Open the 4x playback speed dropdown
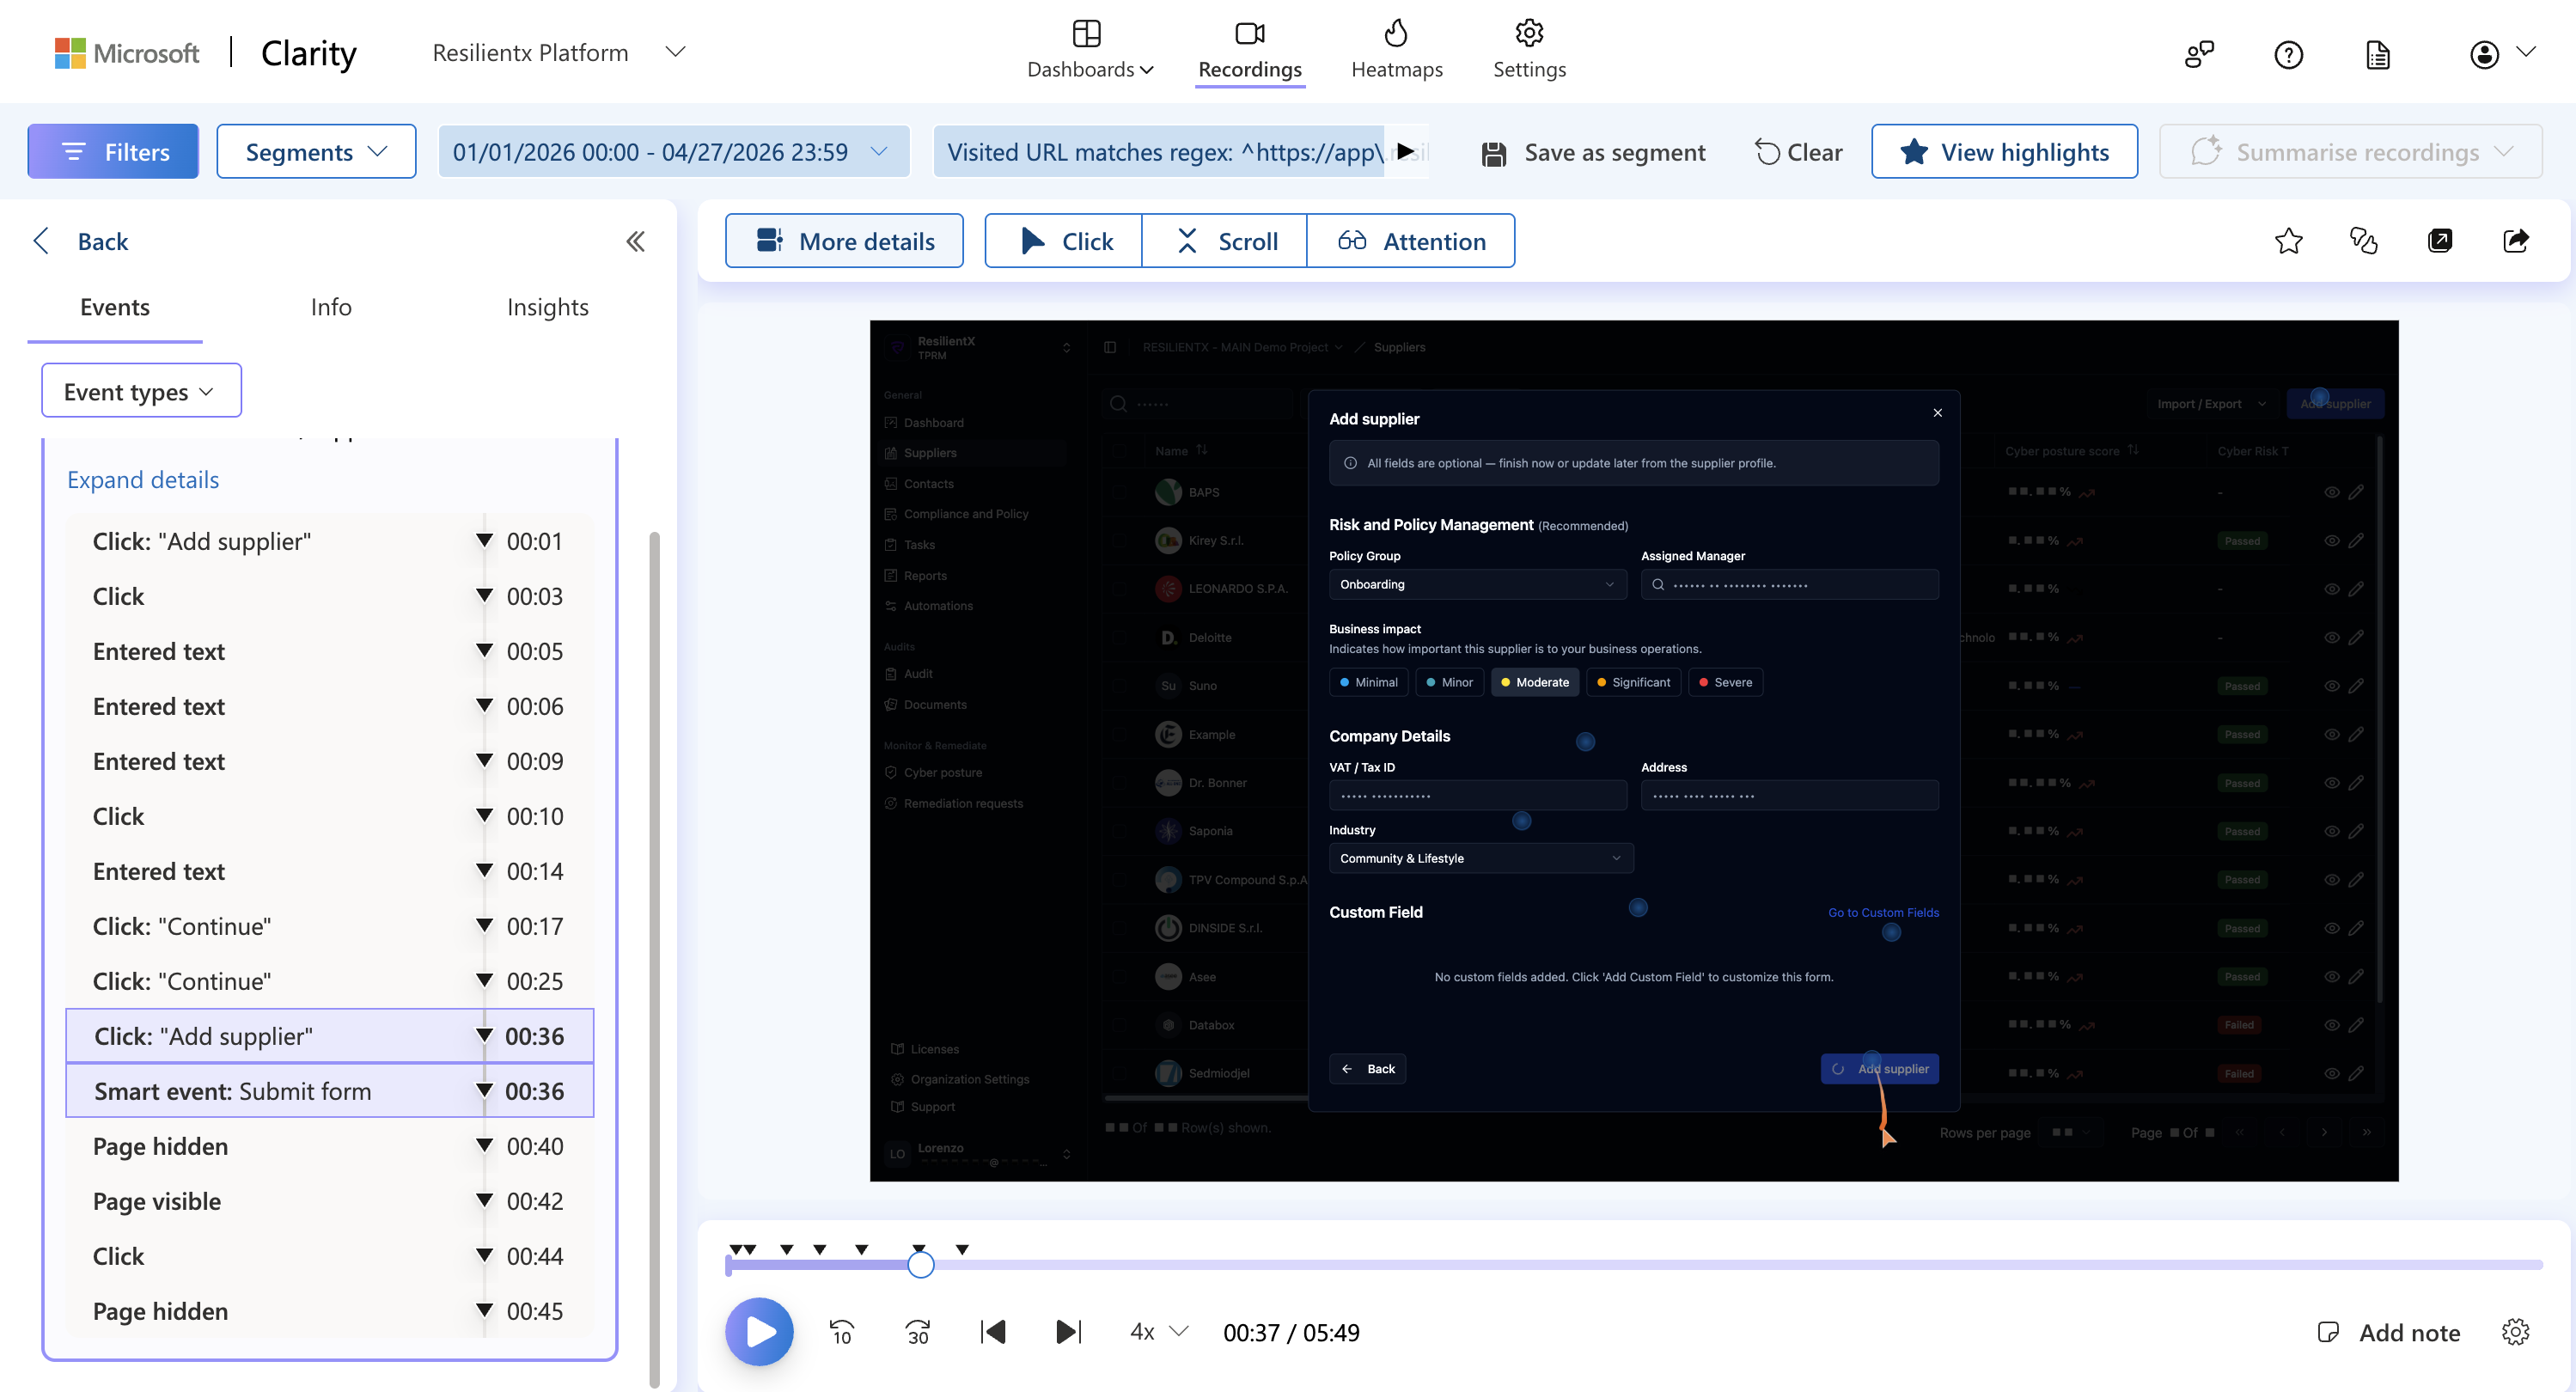The image size is (2576, 1392). click(1158, 1332)
